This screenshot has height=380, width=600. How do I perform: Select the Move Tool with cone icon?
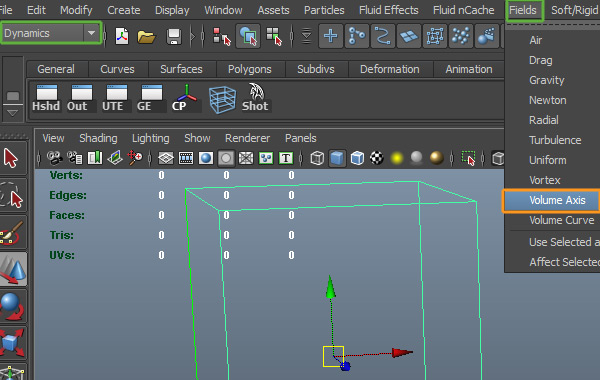12,269
